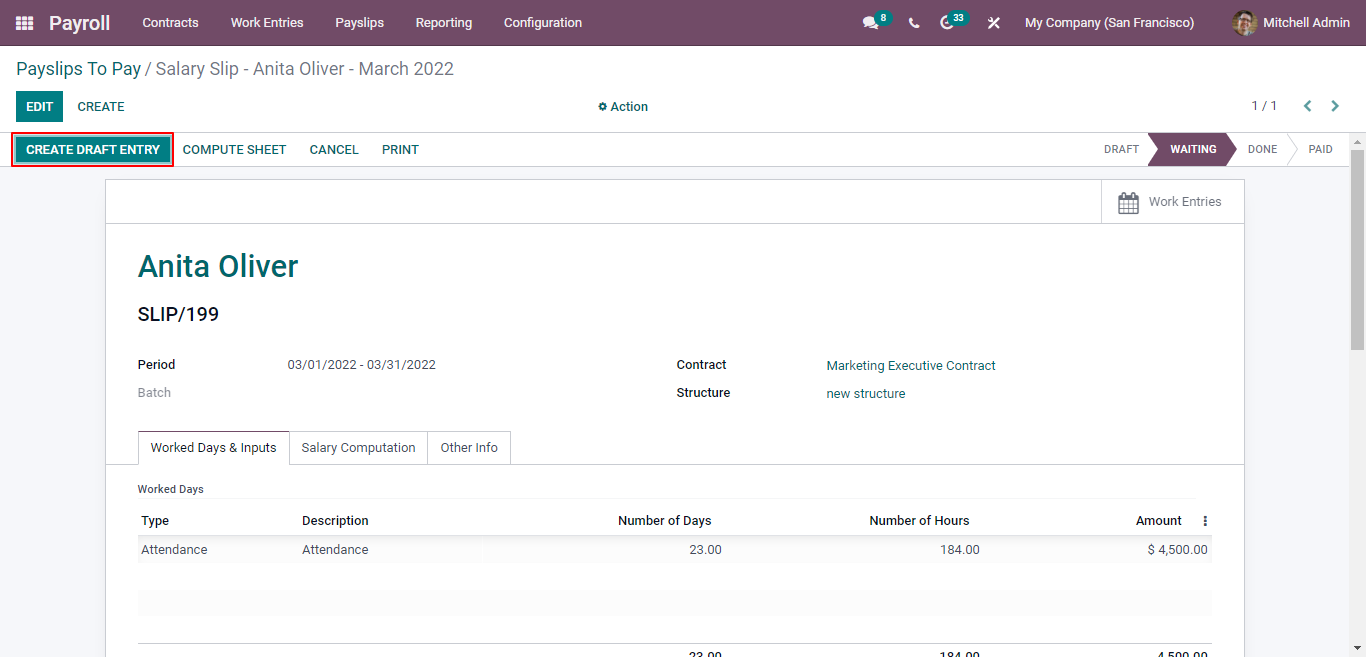Click the 1 / 1 pager counter
Image resolution: width=1366 pixels, height=657 pixels.
tap(1264, 106)
